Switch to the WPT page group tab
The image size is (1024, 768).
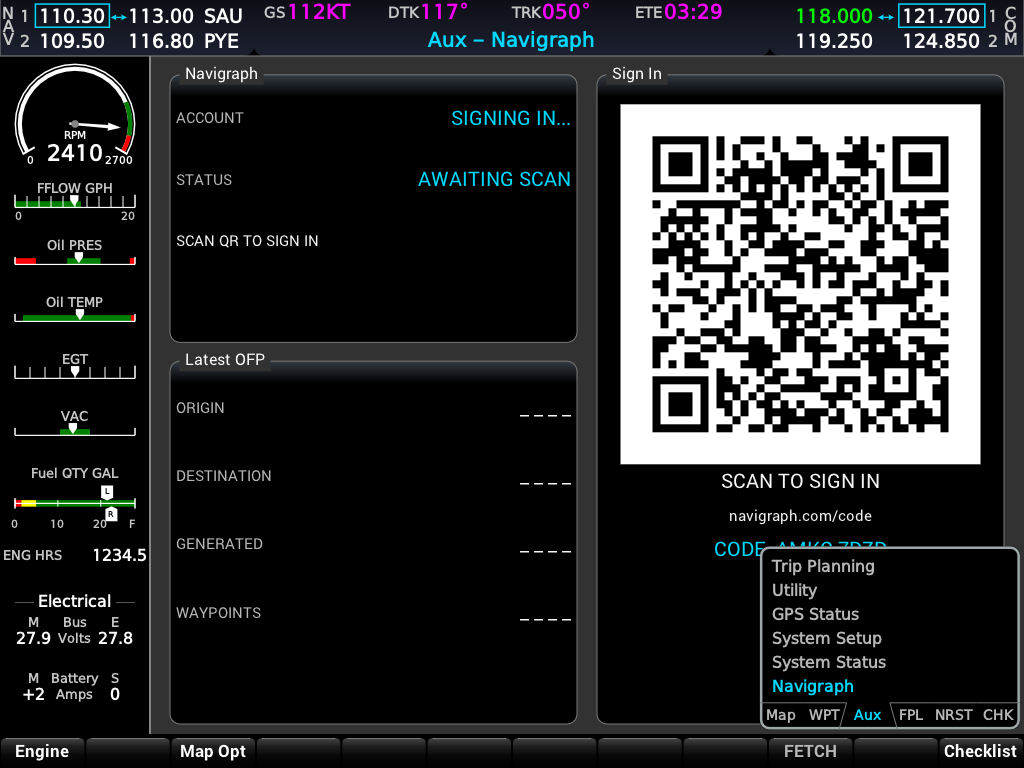824,715
